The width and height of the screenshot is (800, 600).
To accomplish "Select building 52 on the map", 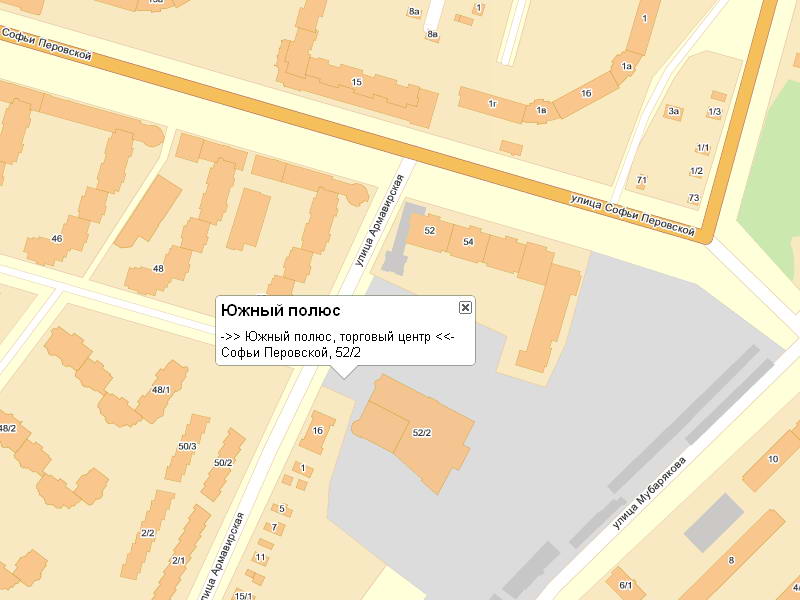I will click(430, 231).
